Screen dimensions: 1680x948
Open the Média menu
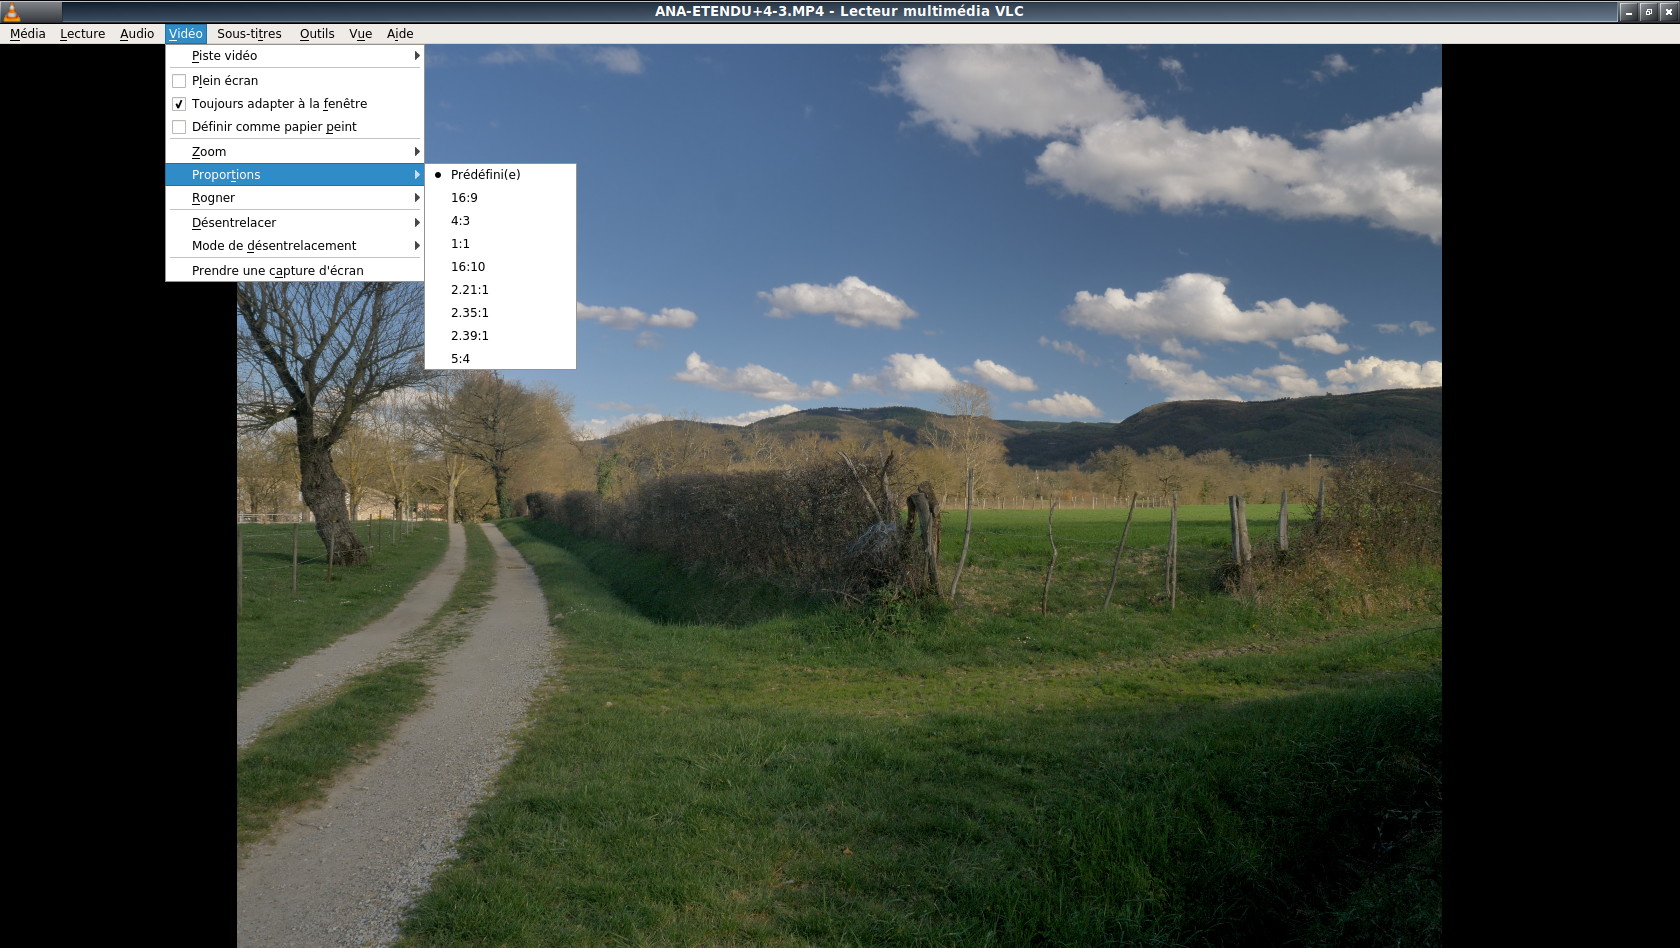click(28, 34)
